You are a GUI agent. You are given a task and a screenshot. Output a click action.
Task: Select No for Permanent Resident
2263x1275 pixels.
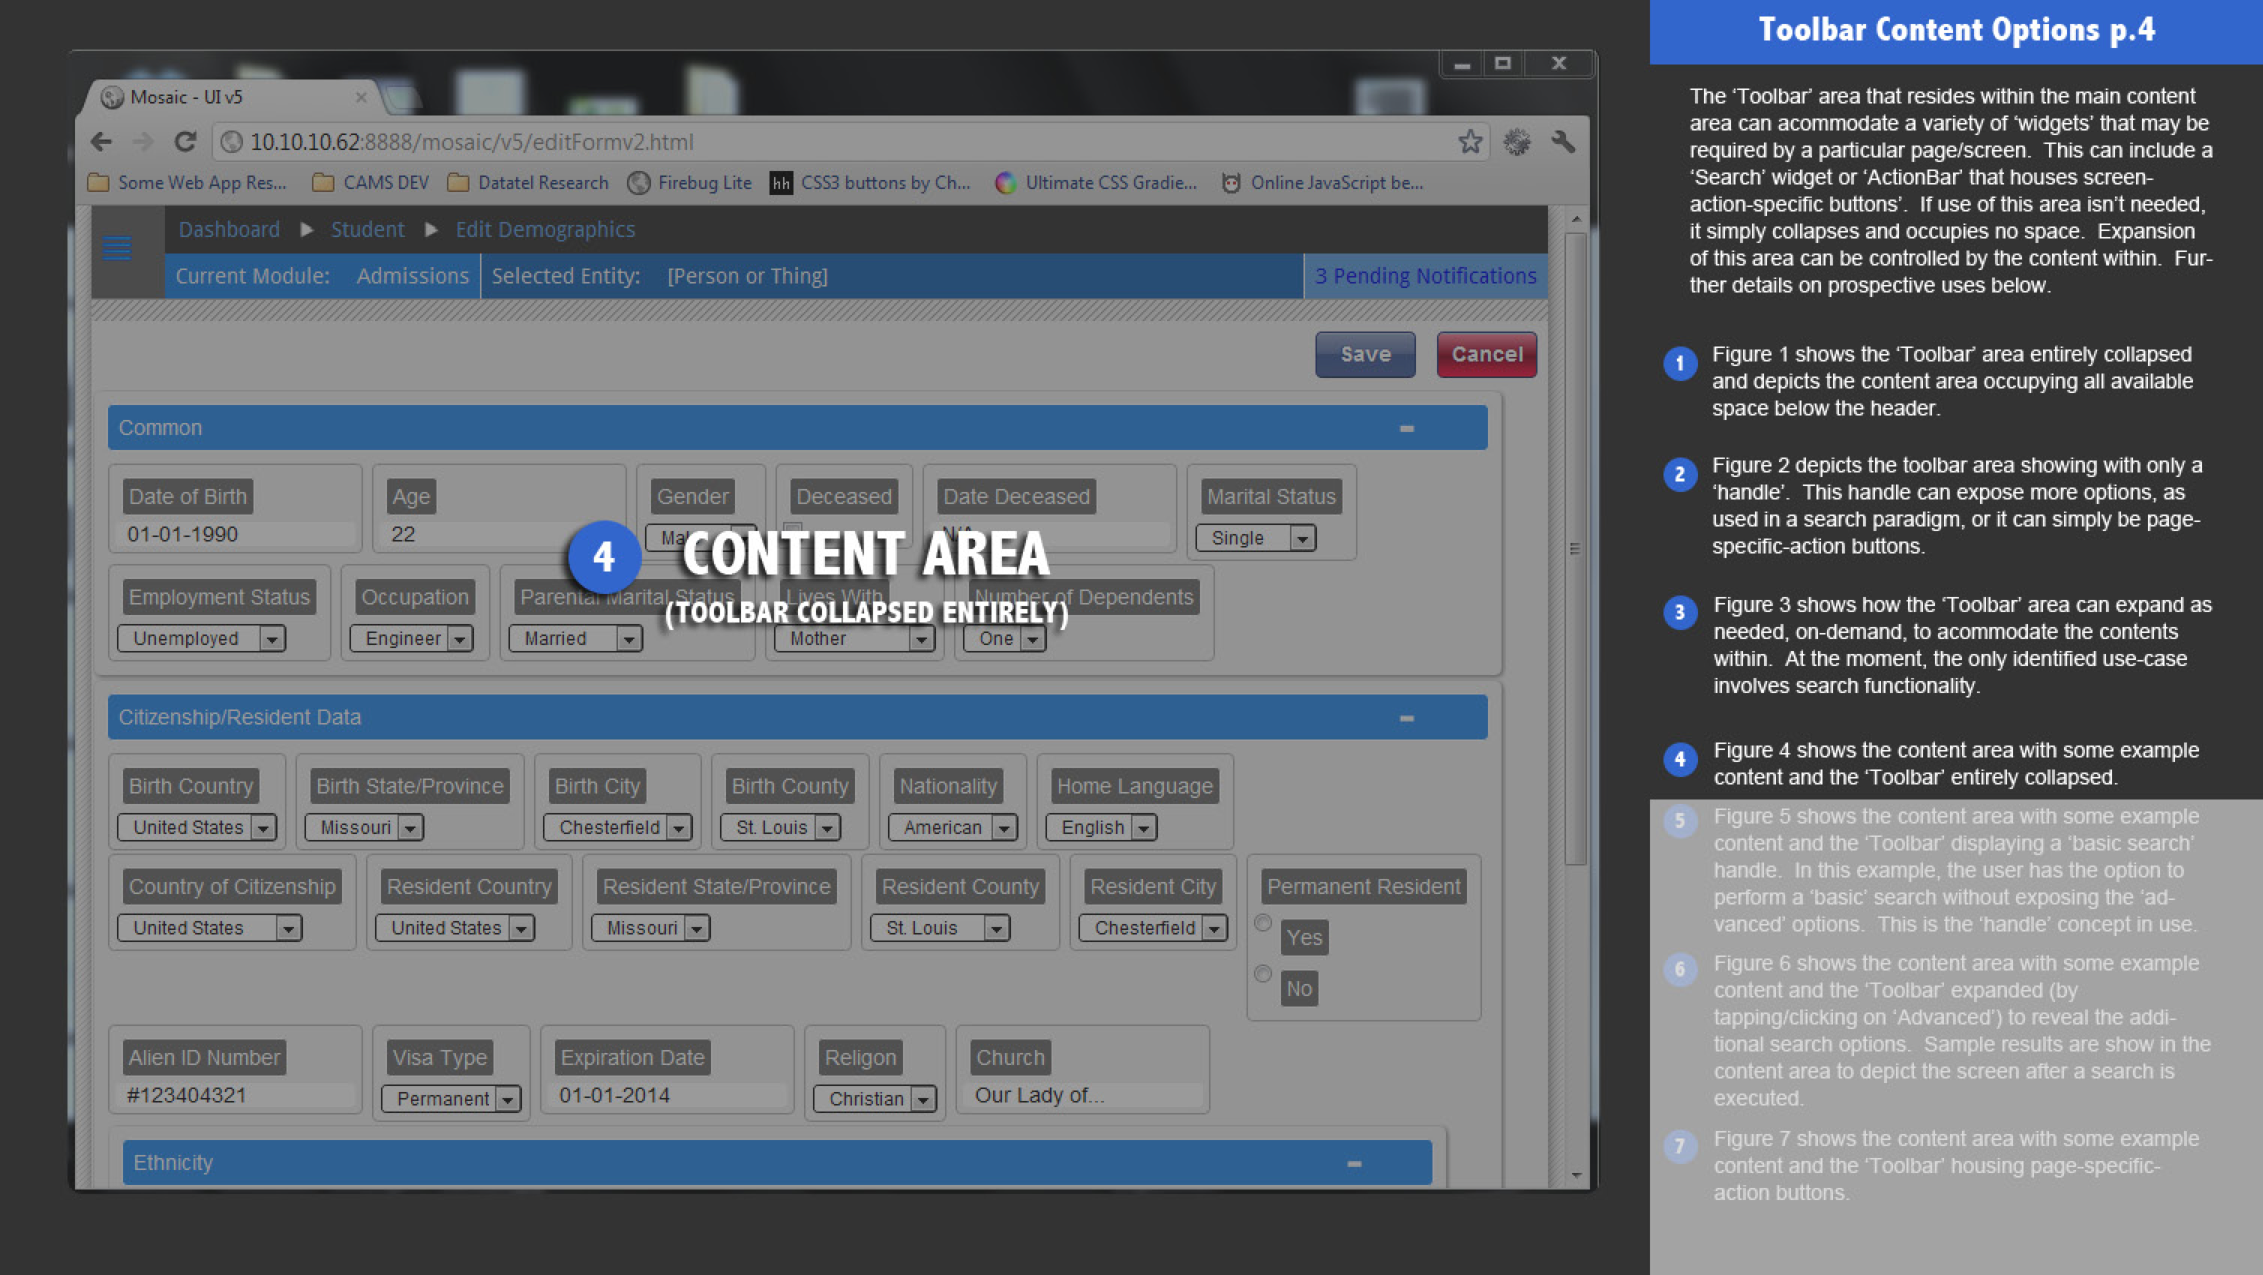coord(1263,974)
